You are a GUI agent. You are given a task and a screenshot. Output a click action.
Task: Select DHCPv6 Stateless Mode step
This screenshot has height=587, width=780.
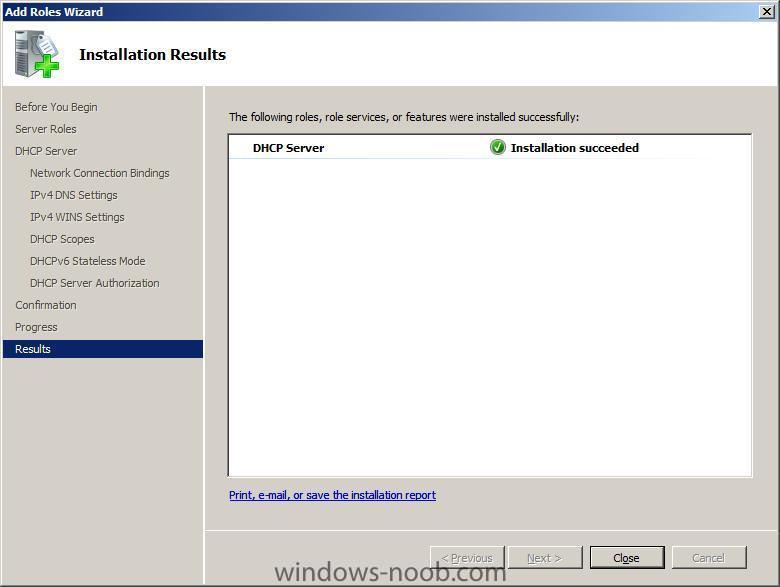(88, 261)
